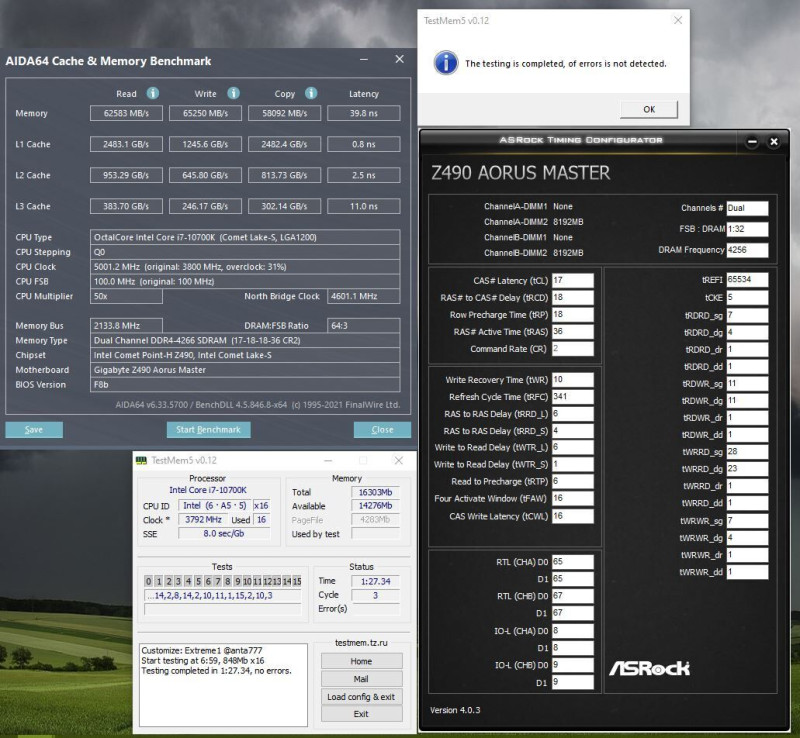Click the tRRD_L value field

tap(572, 414)
